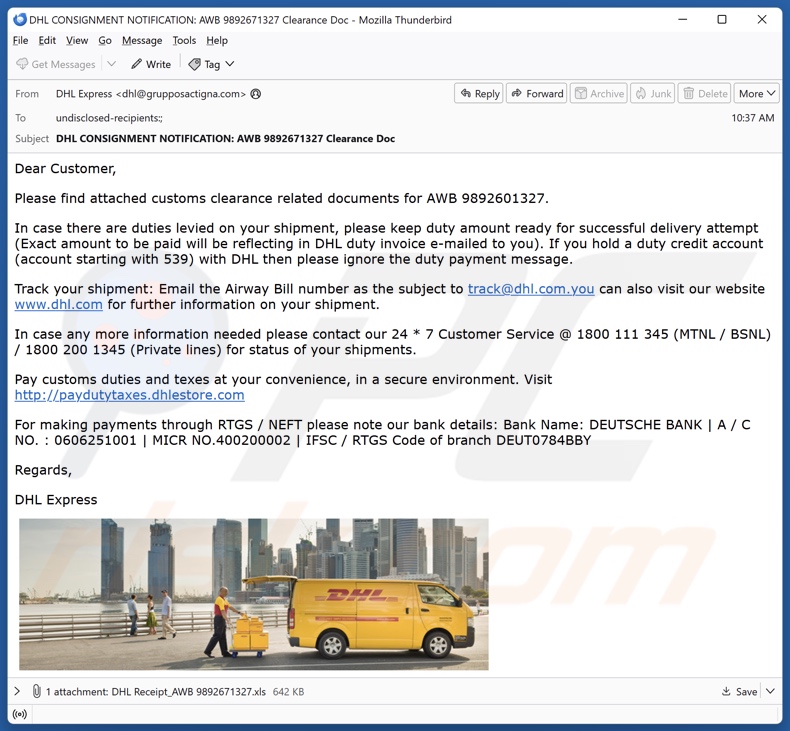Open the paydutytaxes.dhlestore.com link
The width and height of the screenshot is (790, 731).
(x=129, y=395)
